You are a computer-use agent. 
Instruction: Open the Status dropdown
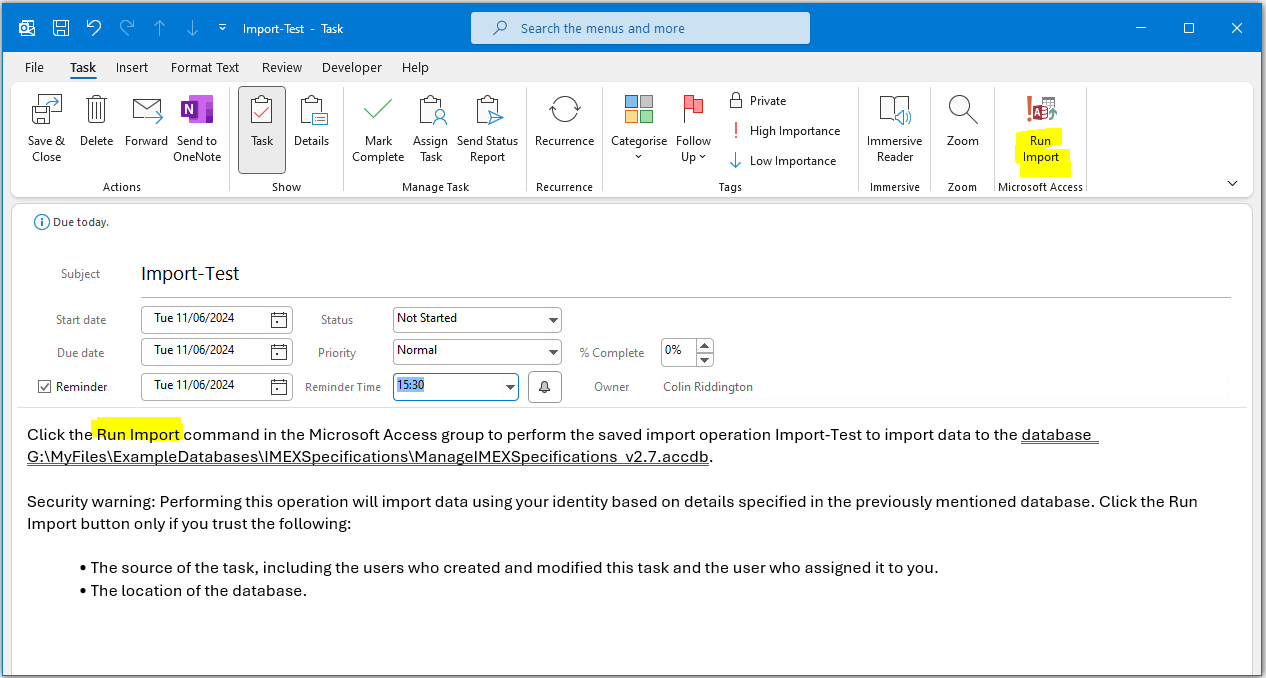tap(554, 320)
